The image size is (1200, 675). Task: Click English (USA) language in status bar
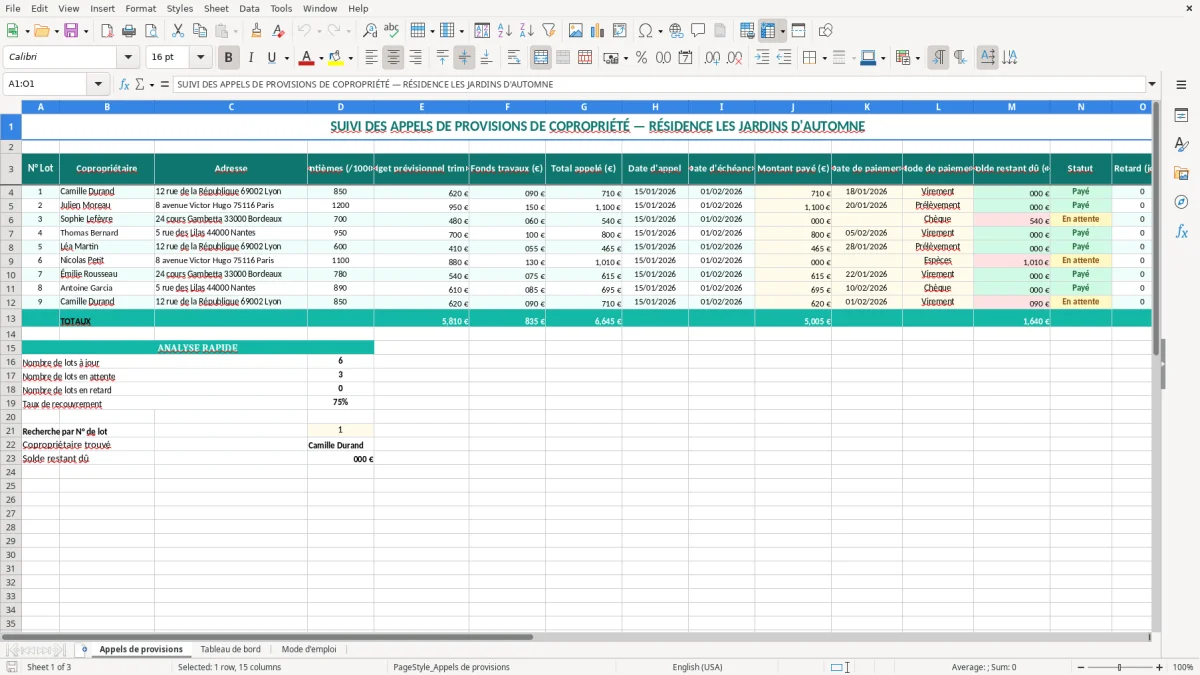[x=697, y=667]
